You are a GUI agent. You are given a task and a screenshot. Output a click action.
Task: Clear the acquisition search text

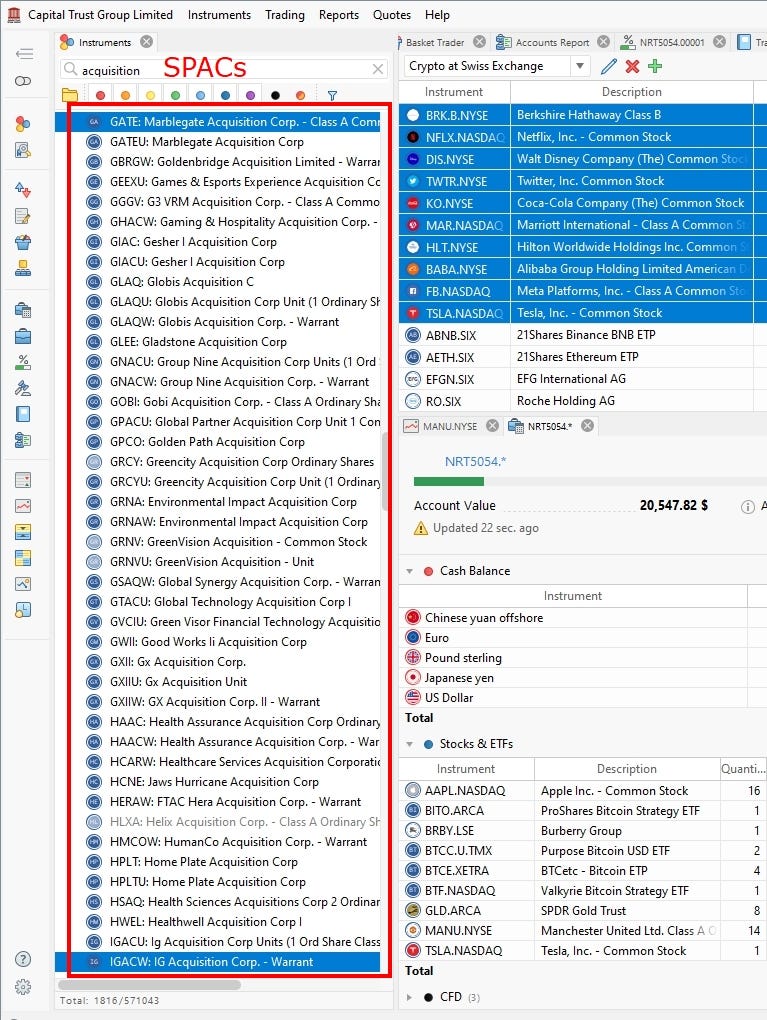(x=377, y=69)
